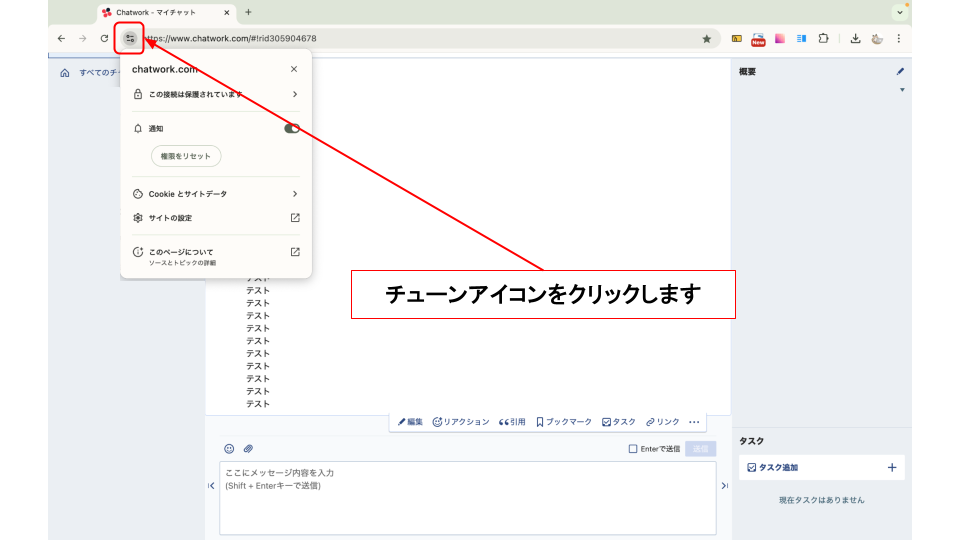The width and height of the screenshot is (960, 540).
Task: Check the Enterで送信 checkbox
Action: click(x=633, y=449)
